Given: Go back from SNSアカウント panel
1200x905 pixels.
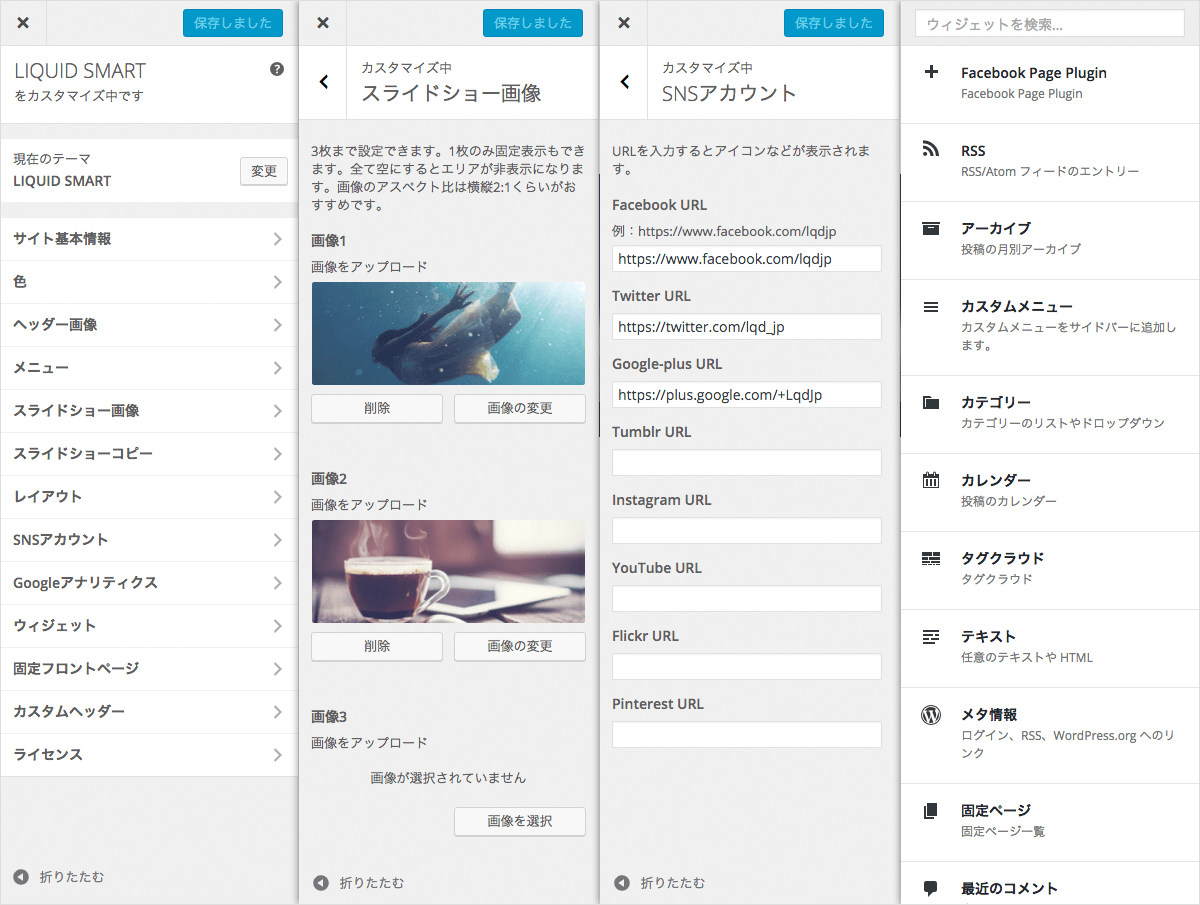Looking at the screenshot, I should point(625,82).
